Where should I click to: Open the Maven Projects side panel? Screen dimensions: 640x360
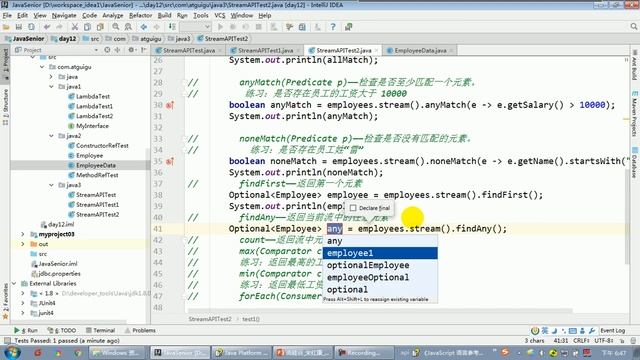[635, 113]
